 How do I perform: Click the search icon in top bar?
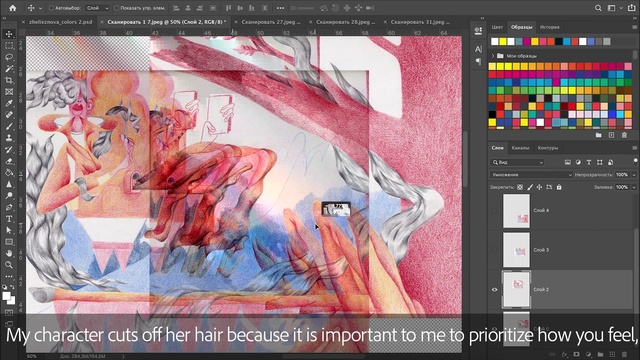point(598,8)
